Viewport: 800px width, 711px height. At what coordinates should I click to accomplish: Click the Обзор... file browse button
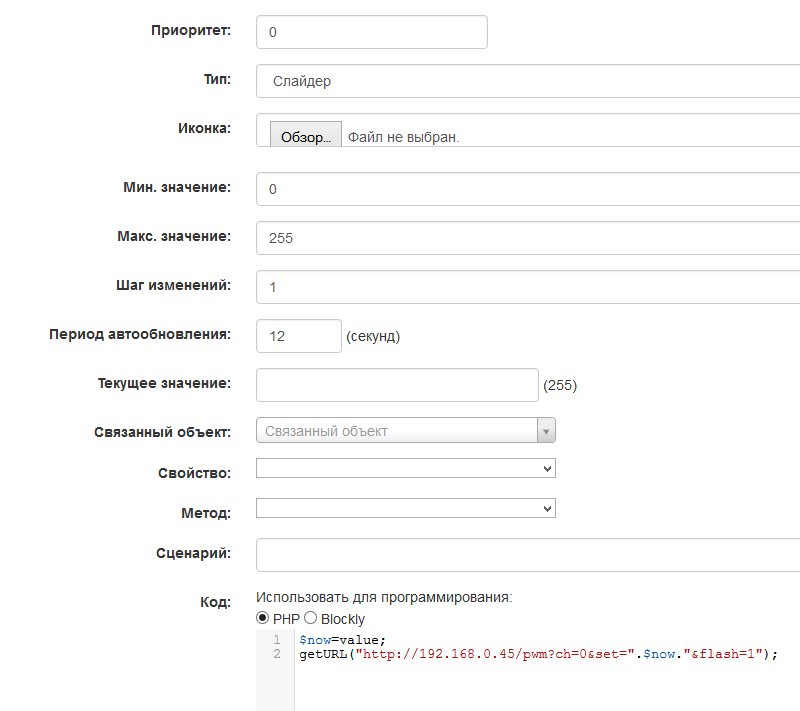click(306, 137)
